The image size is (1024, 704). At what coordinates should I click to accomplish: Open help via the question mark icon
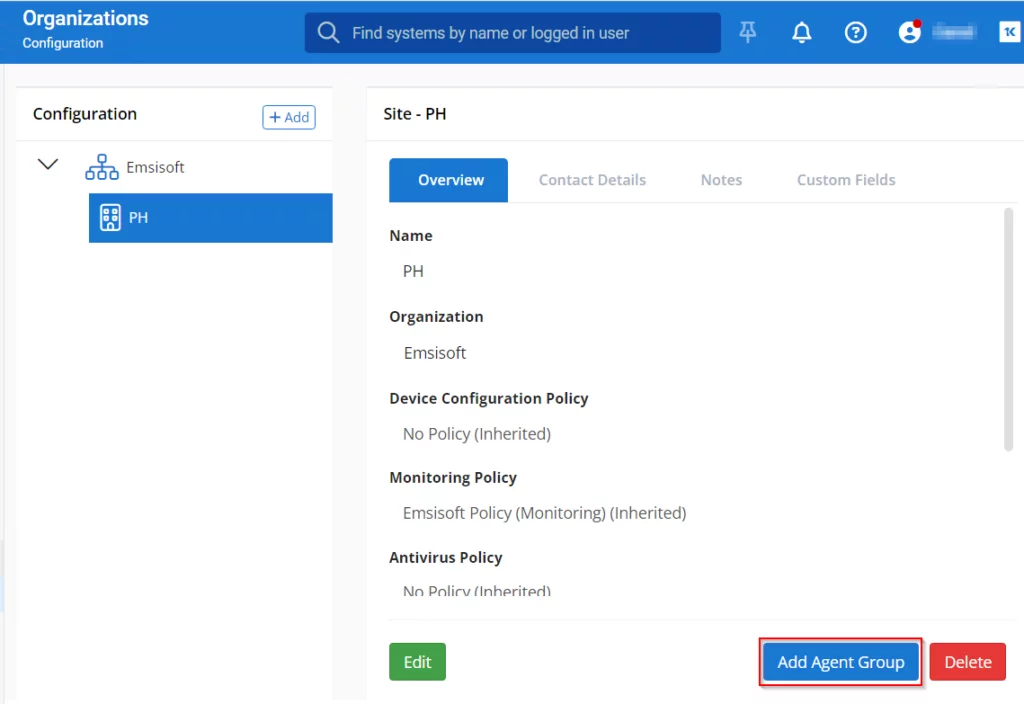[x=855, y=33]
